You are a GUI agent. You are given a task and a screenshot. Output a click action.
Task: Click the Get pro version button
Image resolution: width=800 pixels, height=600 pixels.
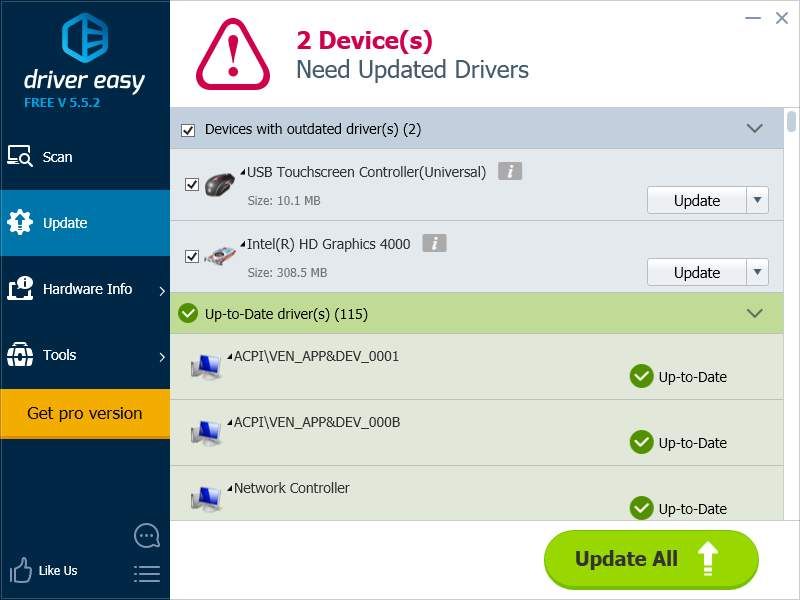pyautogui.click(x=85, y=413)
